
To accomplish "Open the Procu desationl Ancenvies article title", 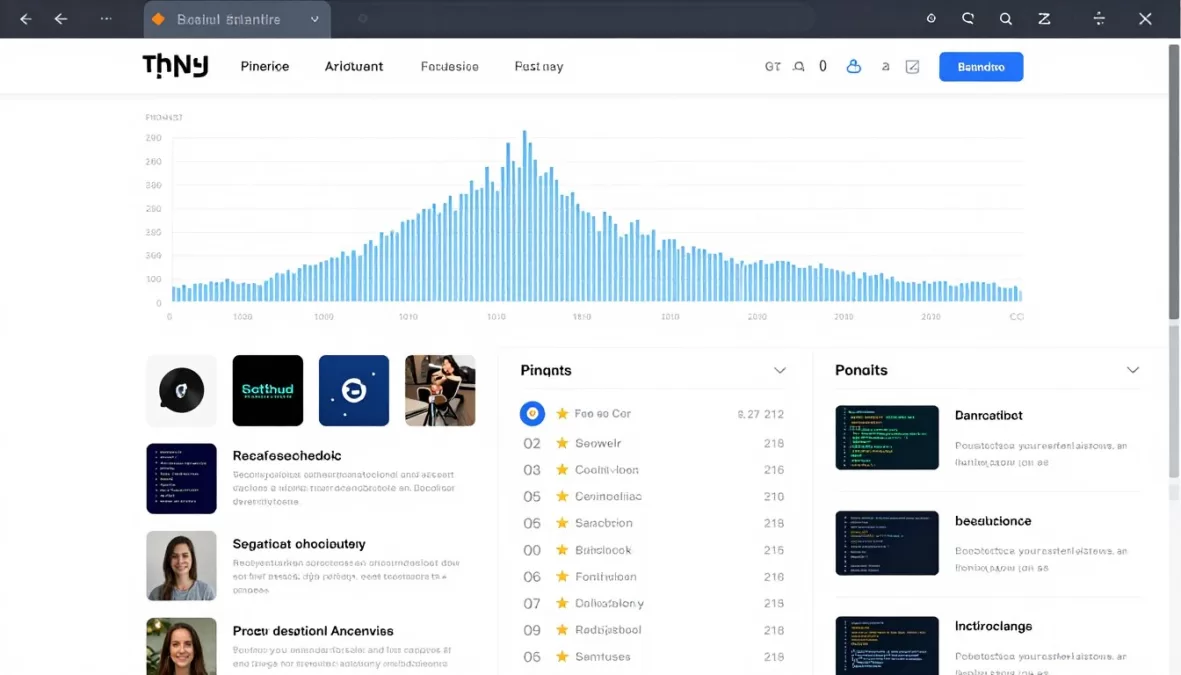I will (x=313, y=631).
